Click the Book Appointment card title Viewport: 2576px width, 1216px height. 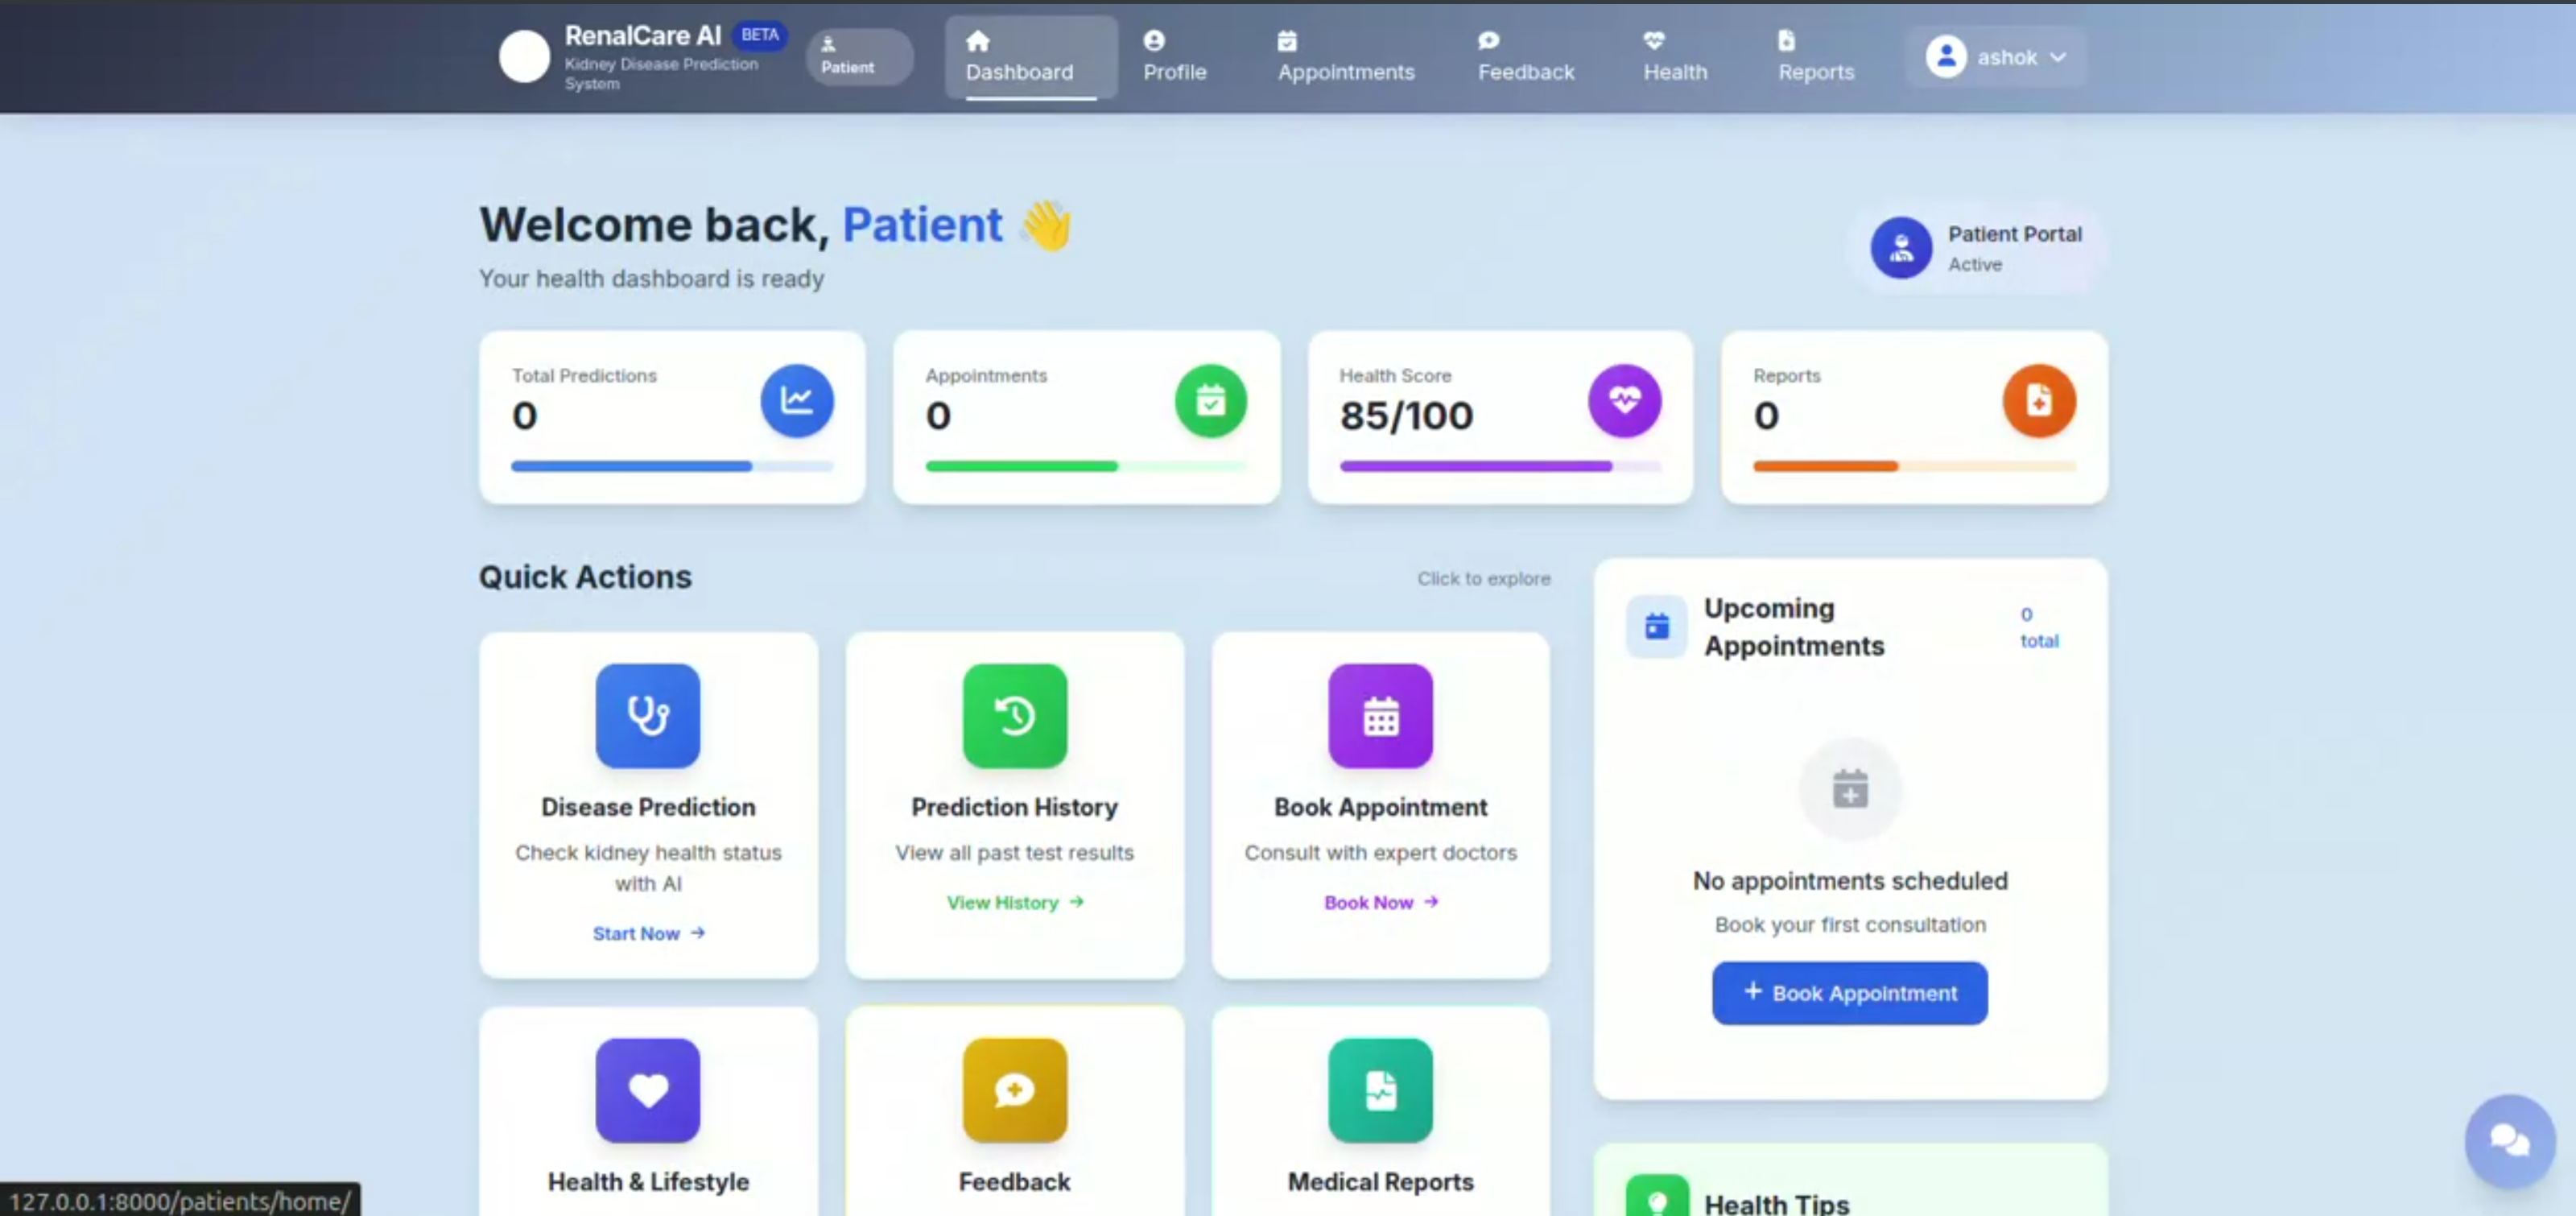(1380, 807)
